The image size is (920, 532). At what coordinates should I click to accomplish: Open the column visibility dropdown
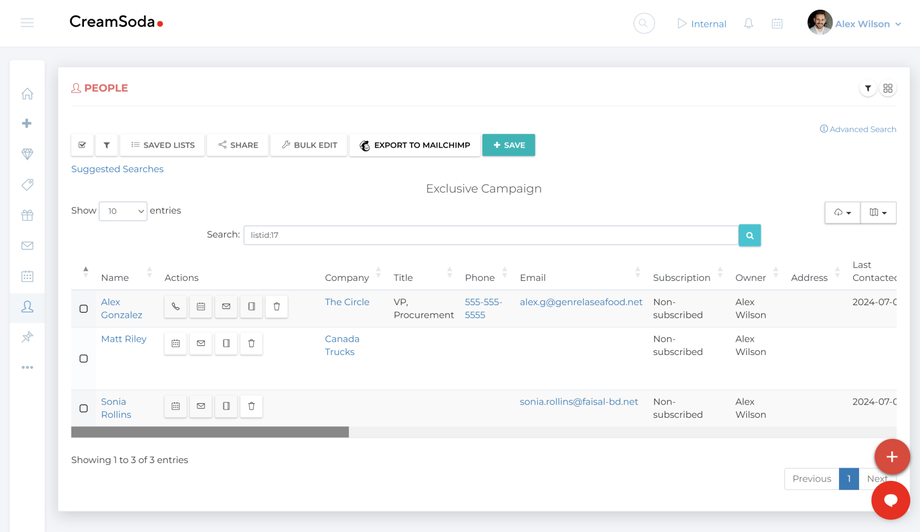point(878,212)
